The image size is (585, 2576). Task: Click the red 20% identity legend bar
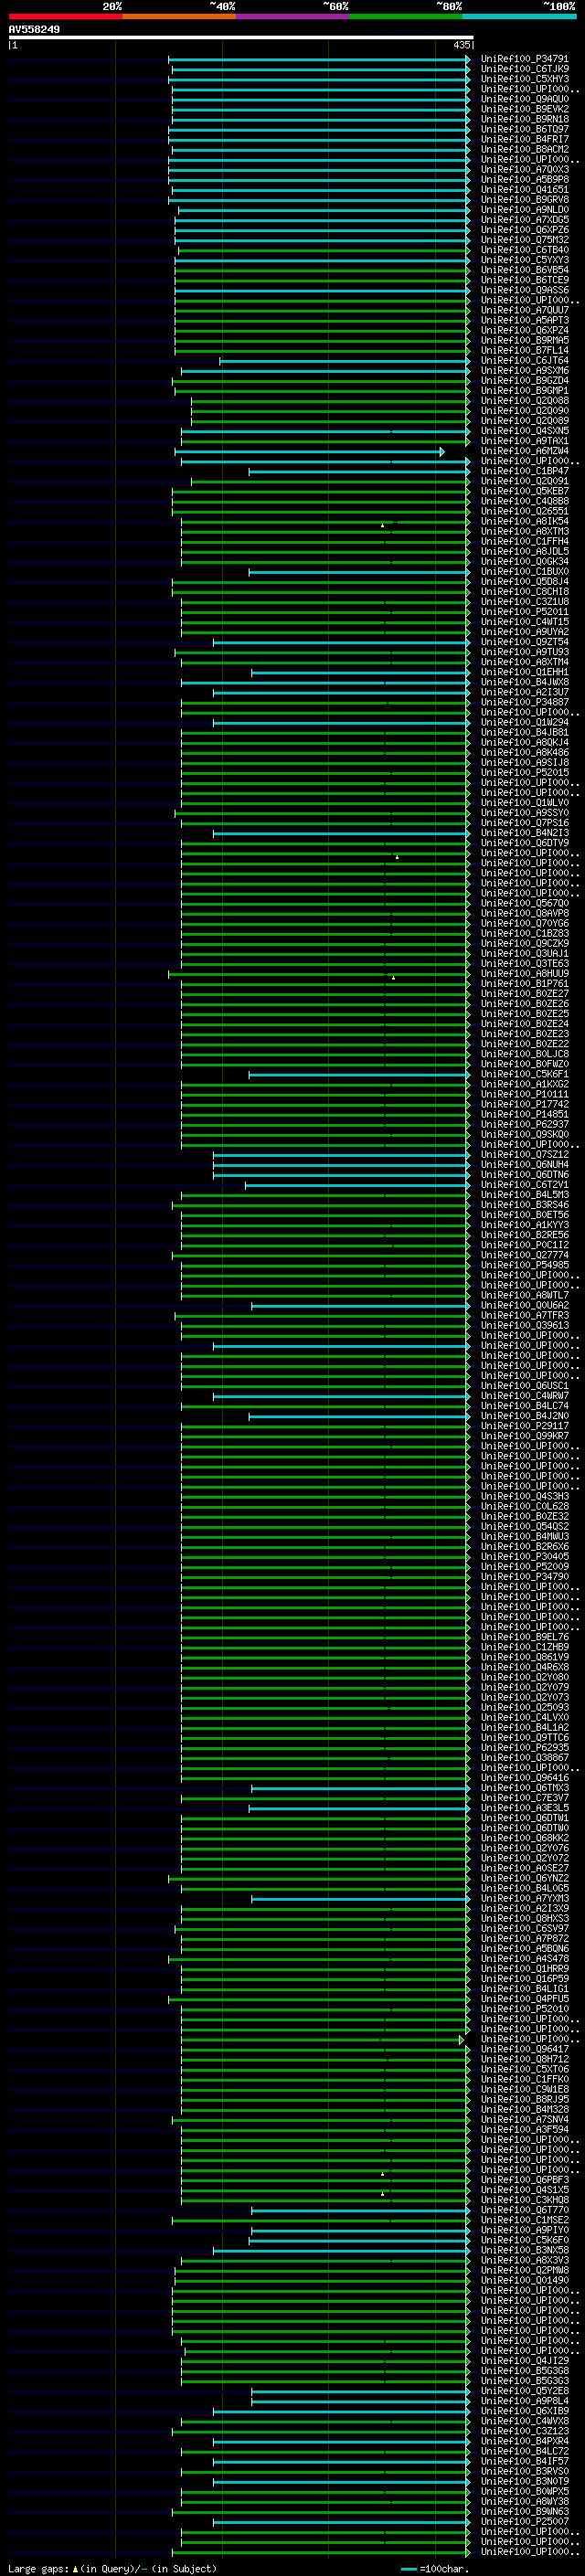coord(65,16)
